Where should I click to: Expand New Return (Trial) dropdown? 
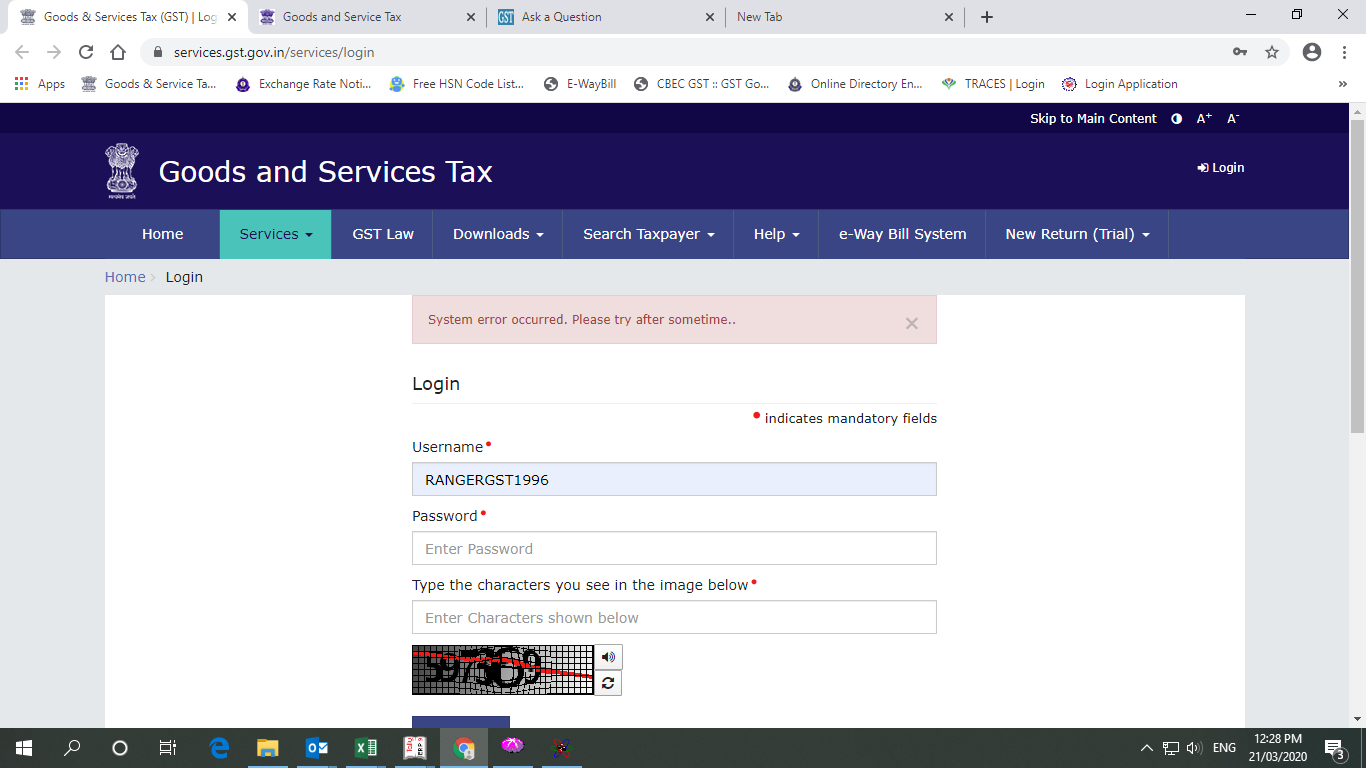pyautogui.click(x=1077, y=234)
